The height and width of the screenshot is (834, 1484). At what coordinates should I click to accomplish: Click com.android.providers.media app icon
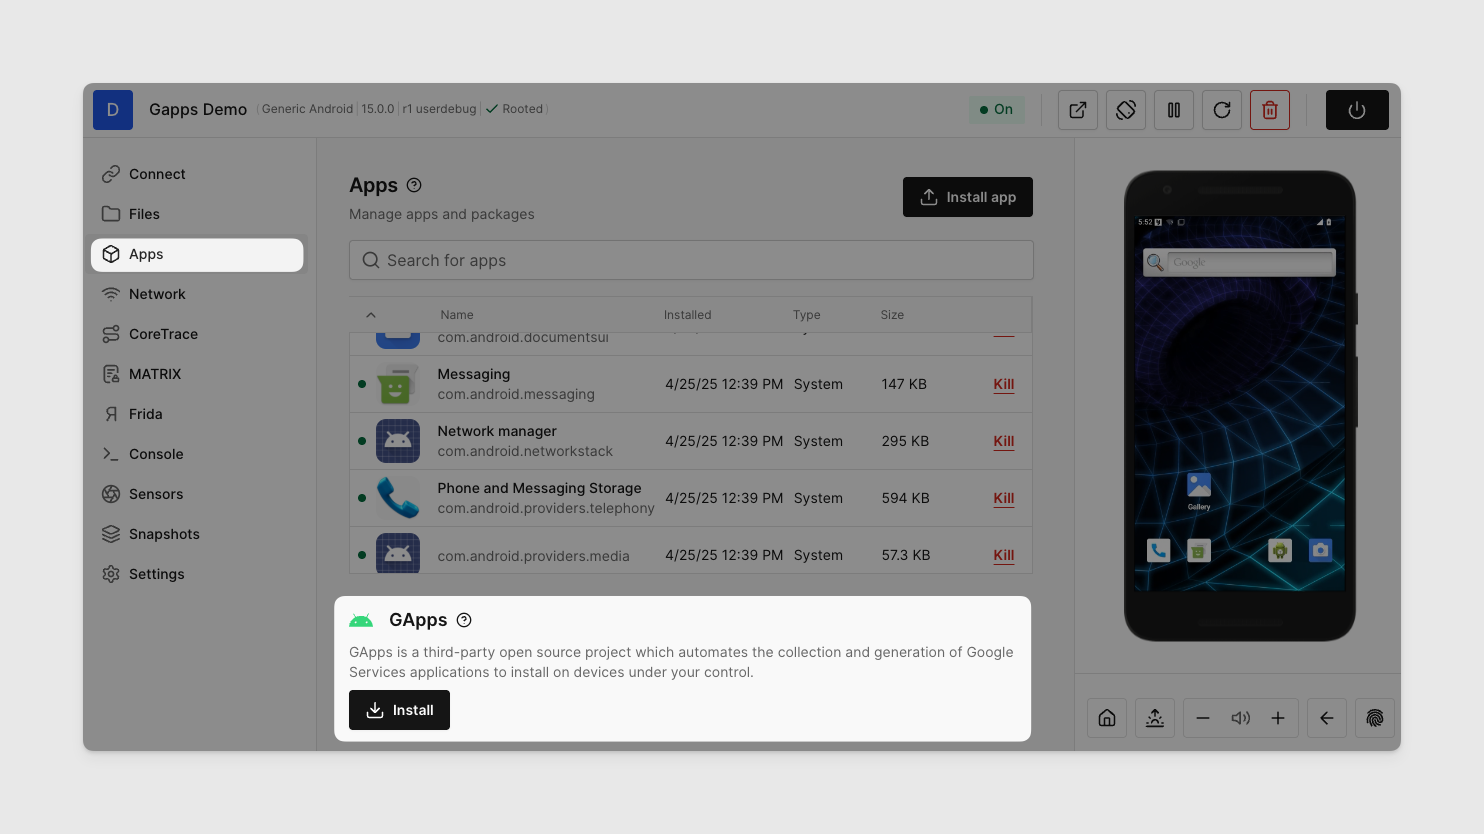tap(398, 553)
